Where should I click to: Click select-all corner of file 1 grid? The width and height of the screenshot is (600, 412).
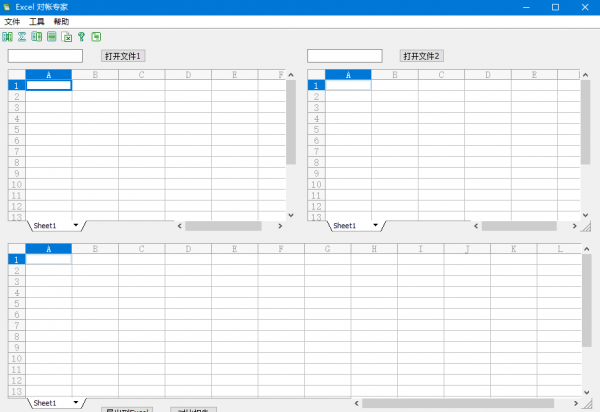point(17,75)
